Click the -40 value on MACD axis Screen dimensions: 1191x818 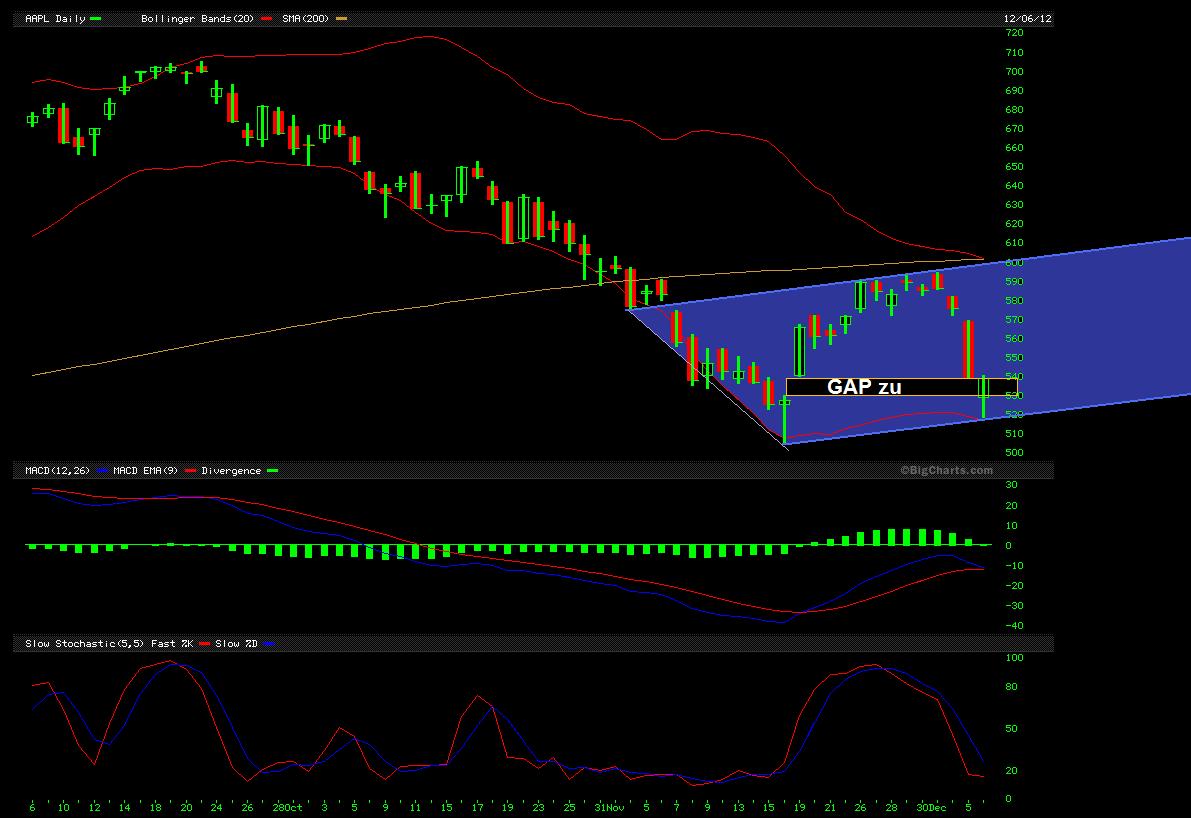pyautogui.click(x=1014, y=626)
